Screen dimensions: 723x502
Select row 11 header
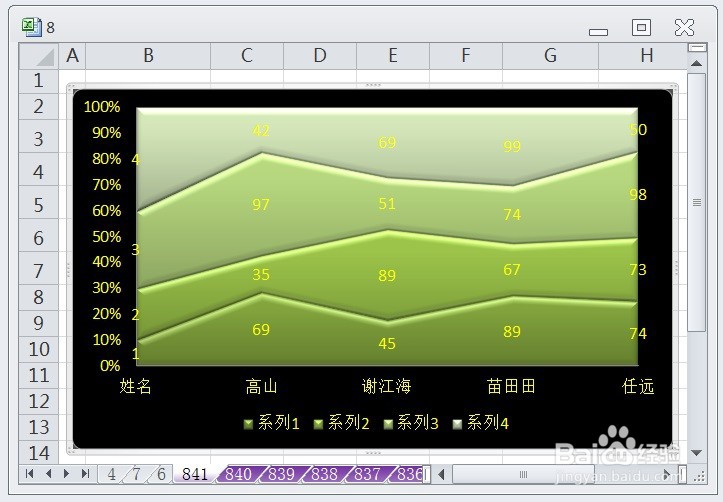point(39,375)
